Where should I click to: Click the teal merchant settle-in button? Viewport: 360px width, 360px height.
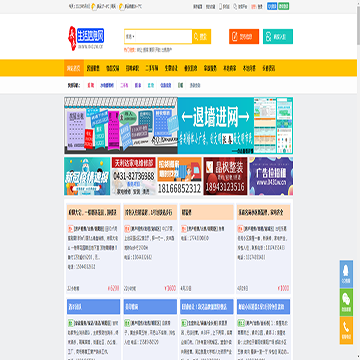(x=278, y=36)
